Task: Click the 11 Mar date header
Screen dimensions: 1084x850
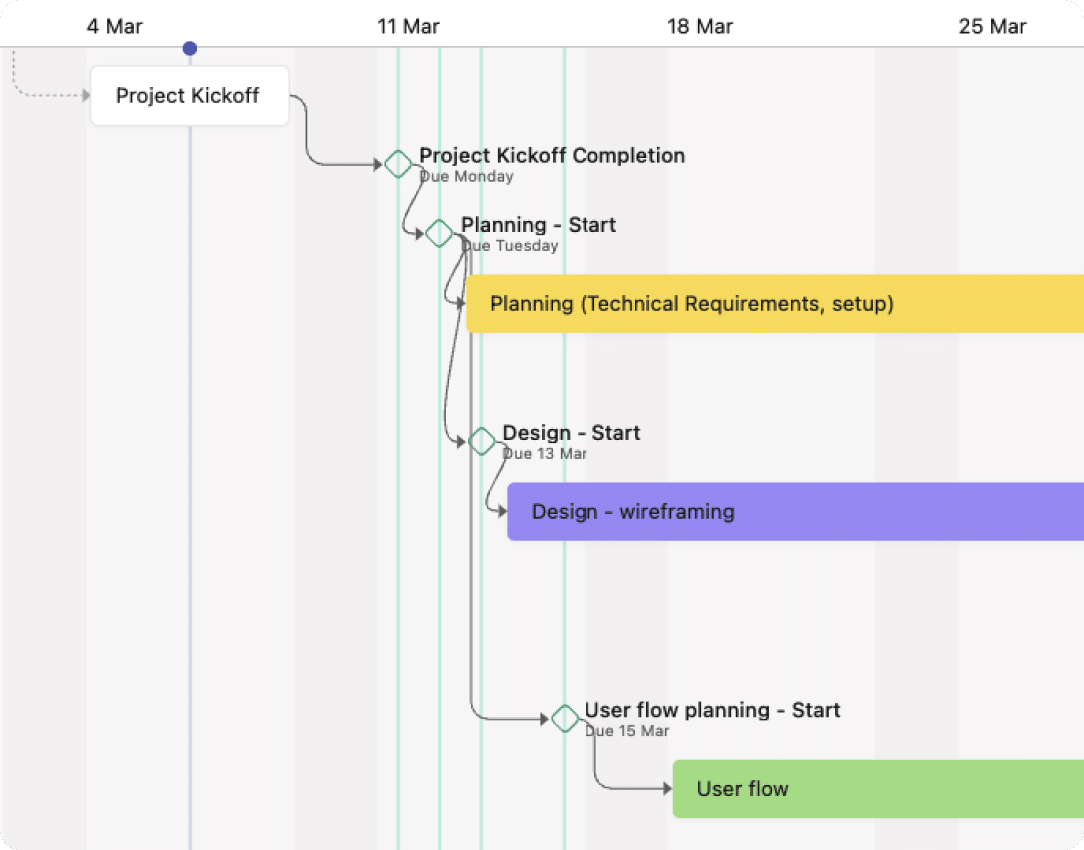Action: [408, 26]
